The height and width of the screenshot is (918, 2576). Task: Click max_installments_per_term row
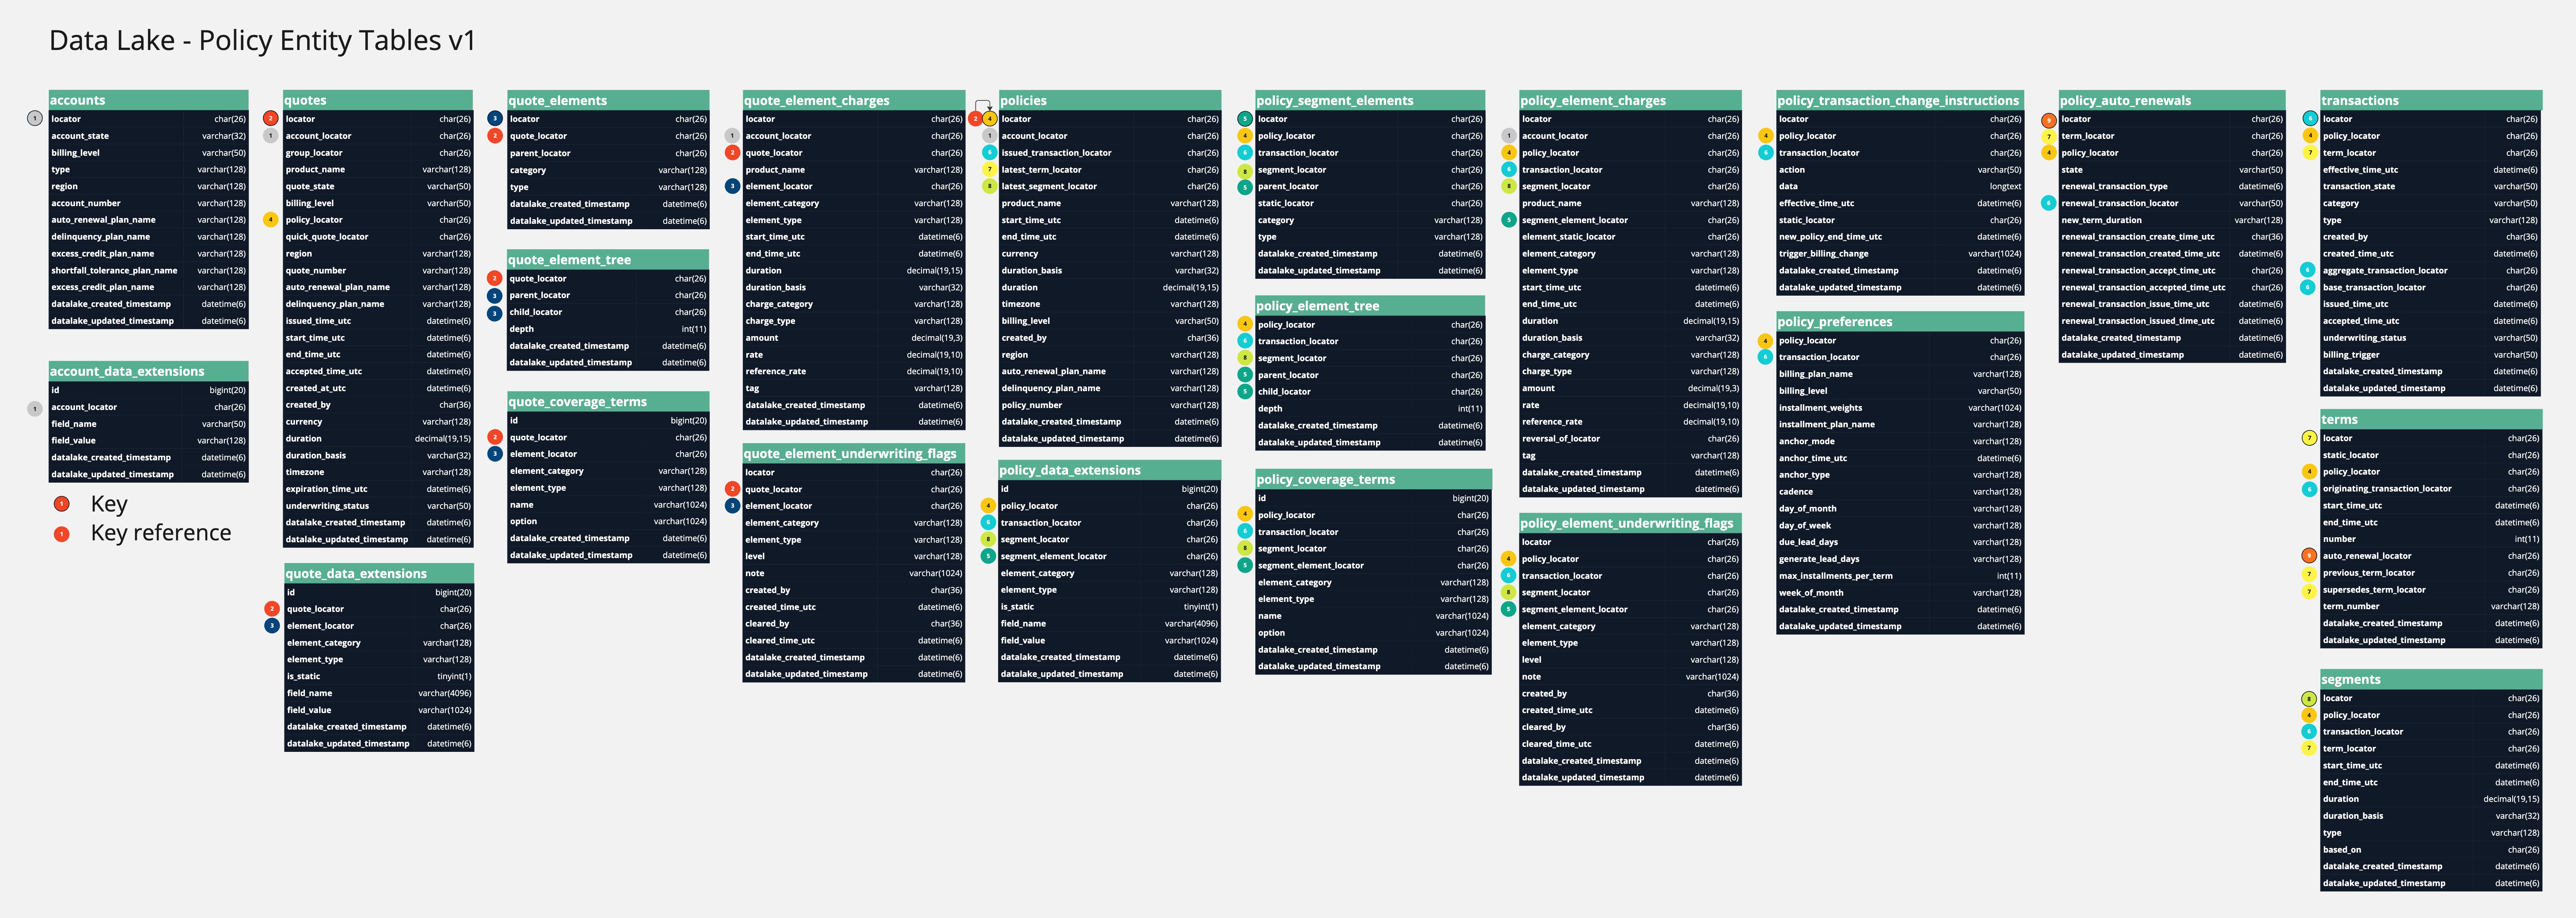1900,576
